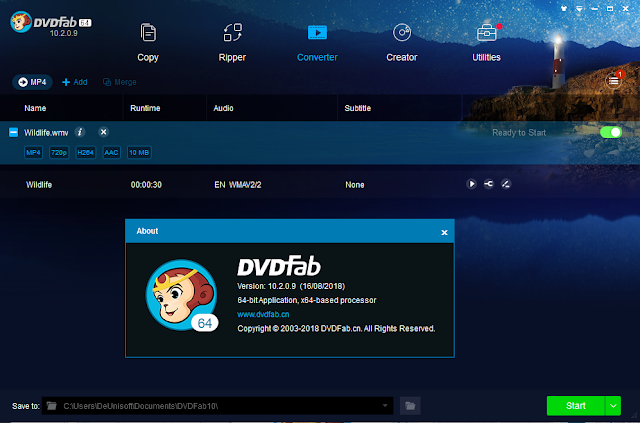The height and width of the screenshot is (423, 640).
Task: Click the AAC audio tag
Action: (111, 152)
